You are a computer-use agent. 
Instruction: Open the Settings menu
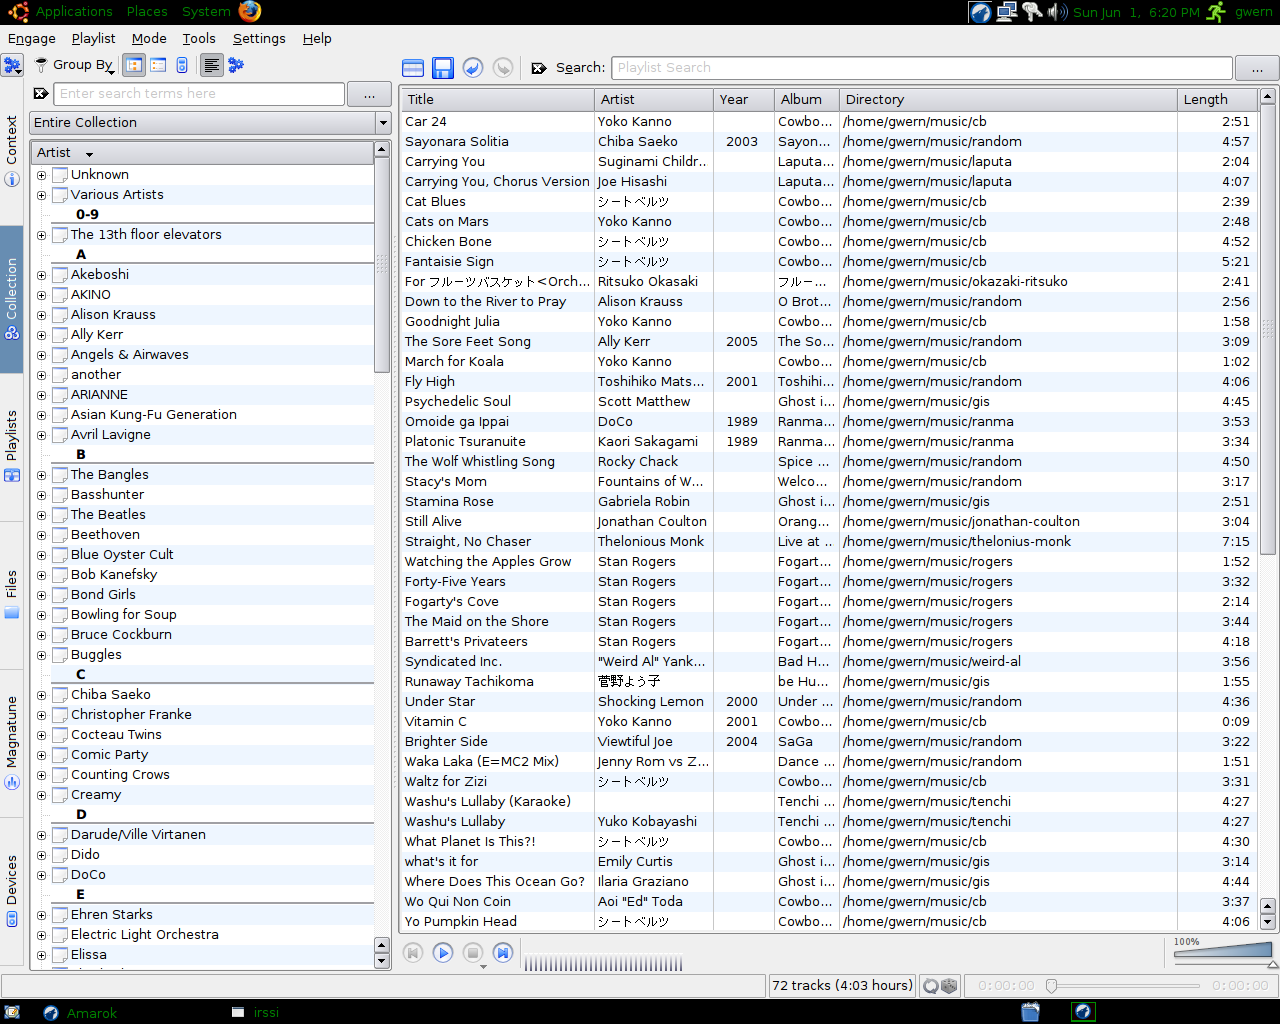259,39
